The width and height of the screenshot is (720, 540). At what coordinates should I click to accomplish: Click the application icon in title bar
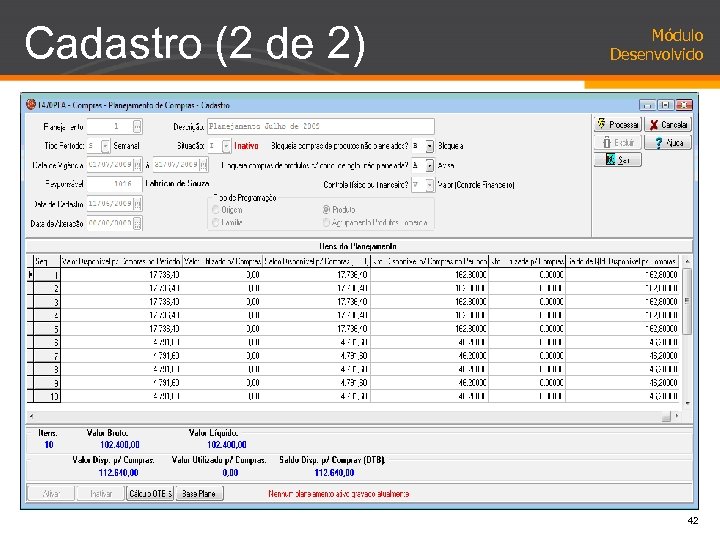coord(31,105)
